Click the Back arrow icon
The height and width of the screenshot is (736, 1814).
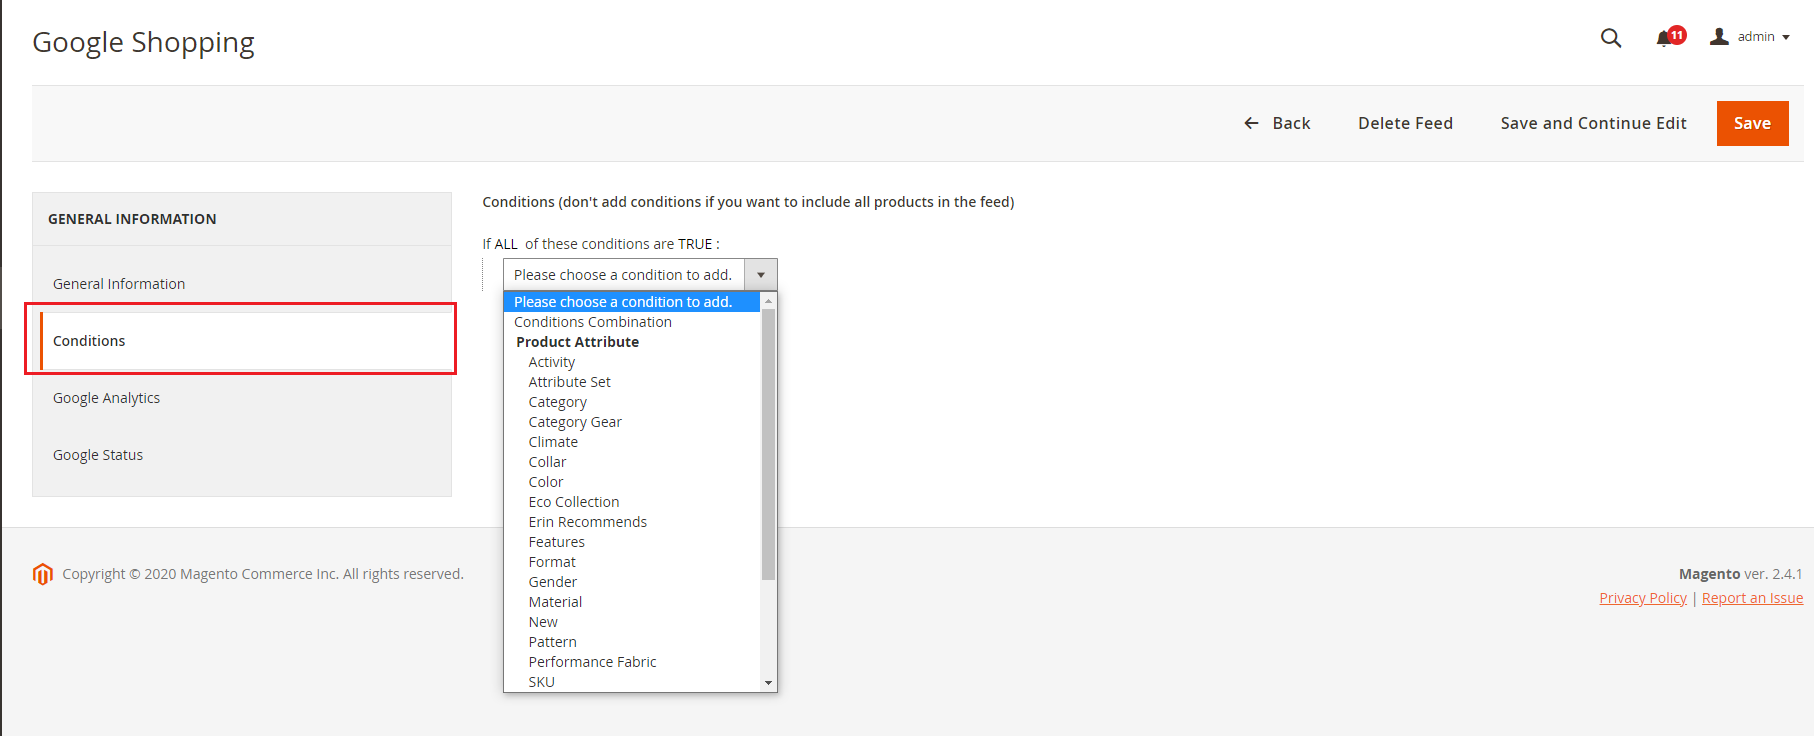tap(1251, 123)
